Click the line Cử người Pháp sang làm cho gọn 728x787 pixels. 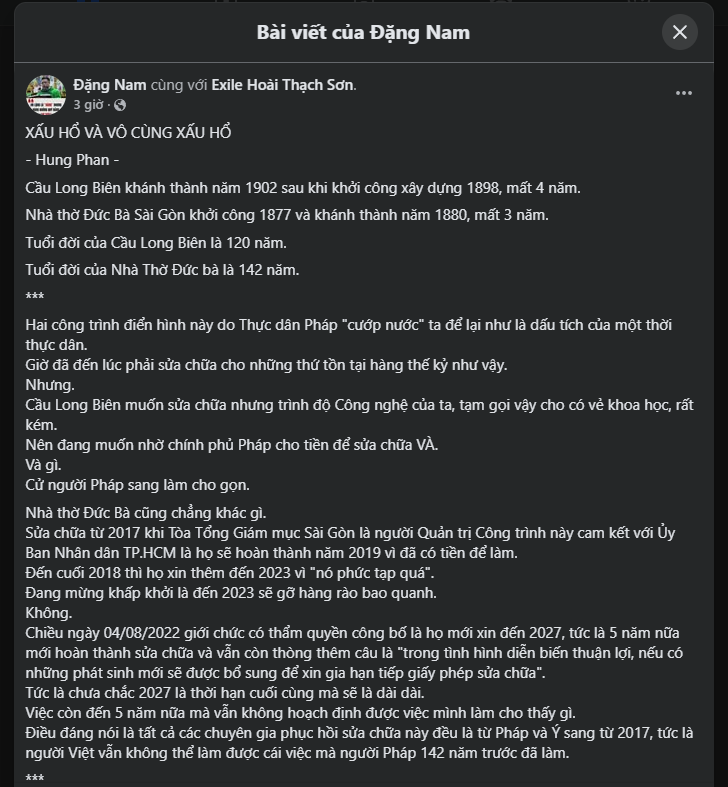tap(137, 485)
